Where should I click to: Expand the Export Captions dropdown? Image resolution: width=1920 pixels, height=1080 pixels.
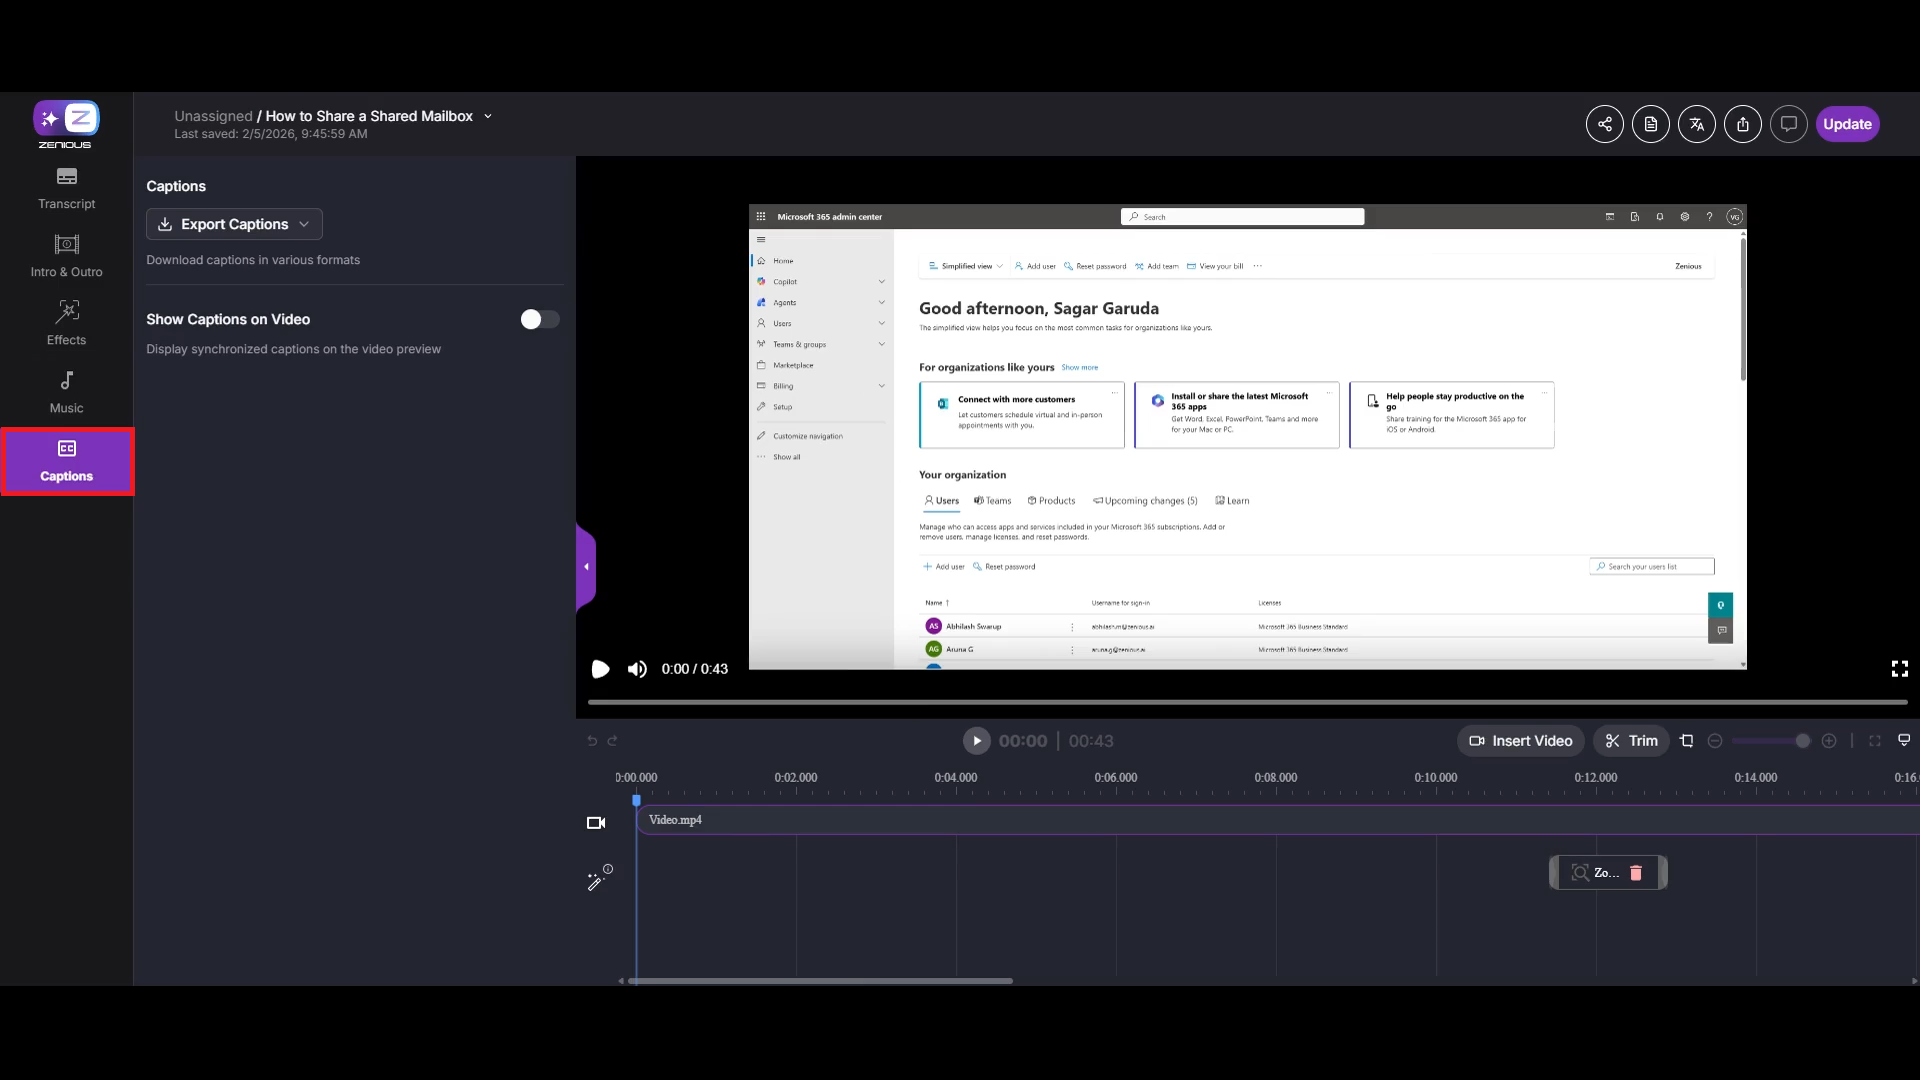click(234, 224)
